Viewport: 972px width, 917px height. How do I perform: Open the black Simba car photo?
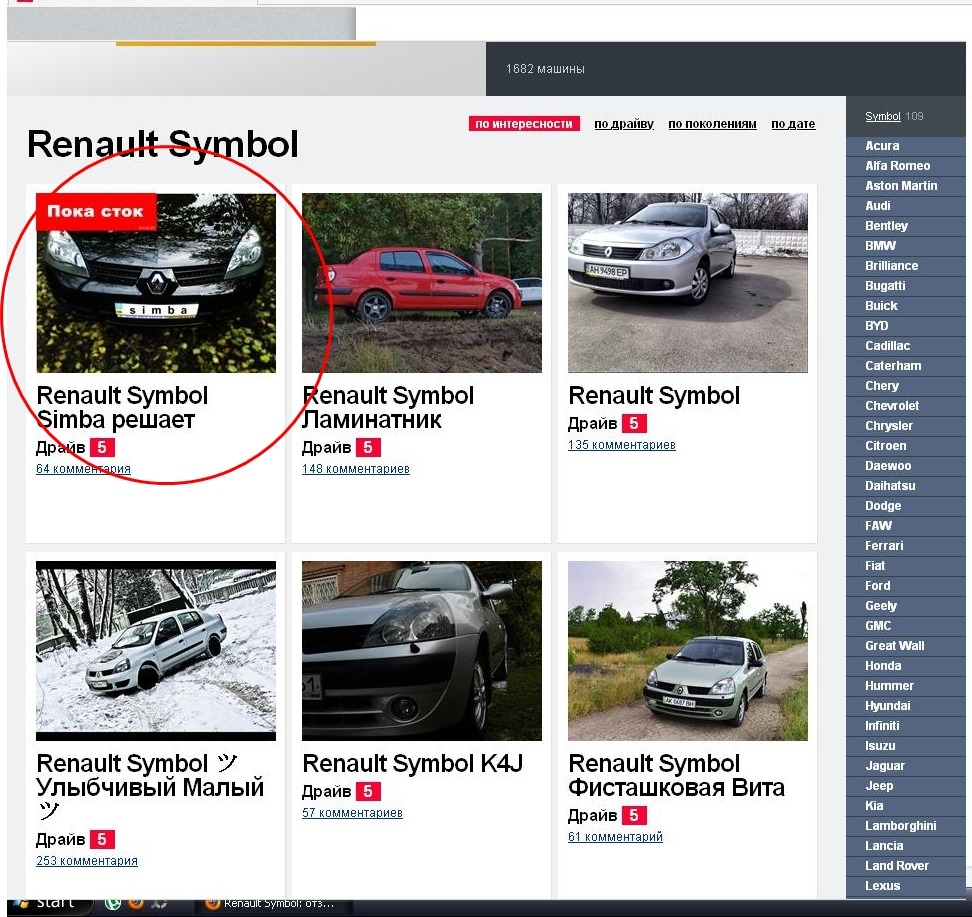pos(156,283)
